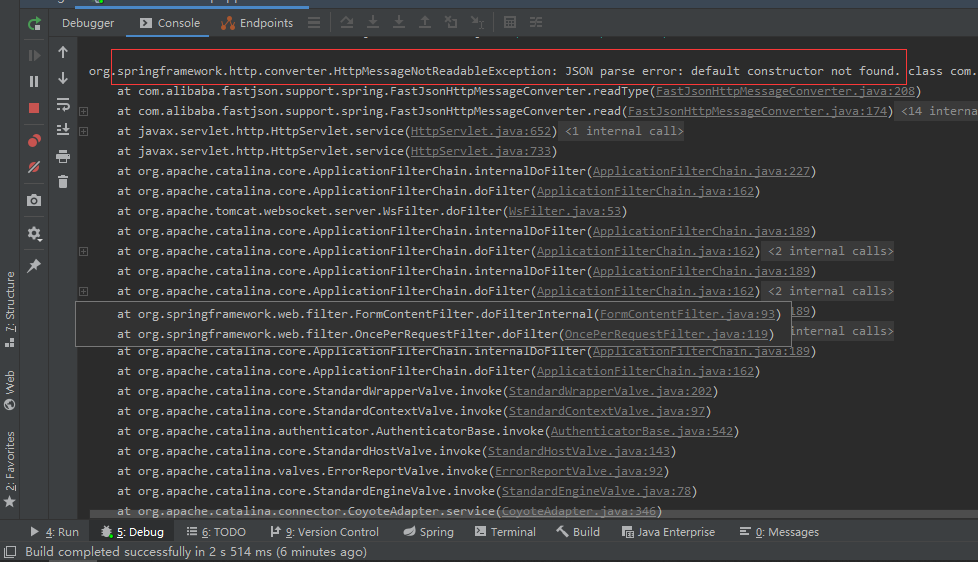Open the Build tool window
Screen dimensions: 978x562
pos(578,532)
